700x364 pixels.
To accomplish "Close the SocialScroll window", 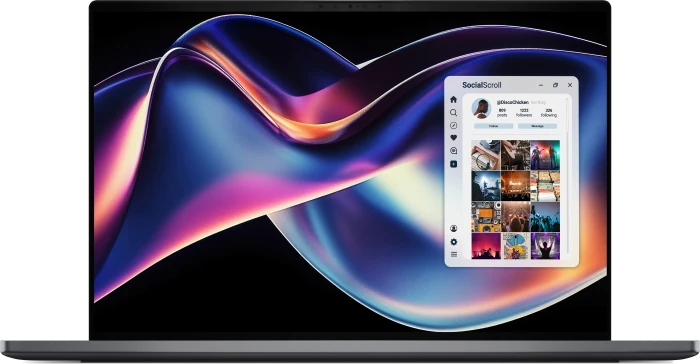I will (570, 85).
